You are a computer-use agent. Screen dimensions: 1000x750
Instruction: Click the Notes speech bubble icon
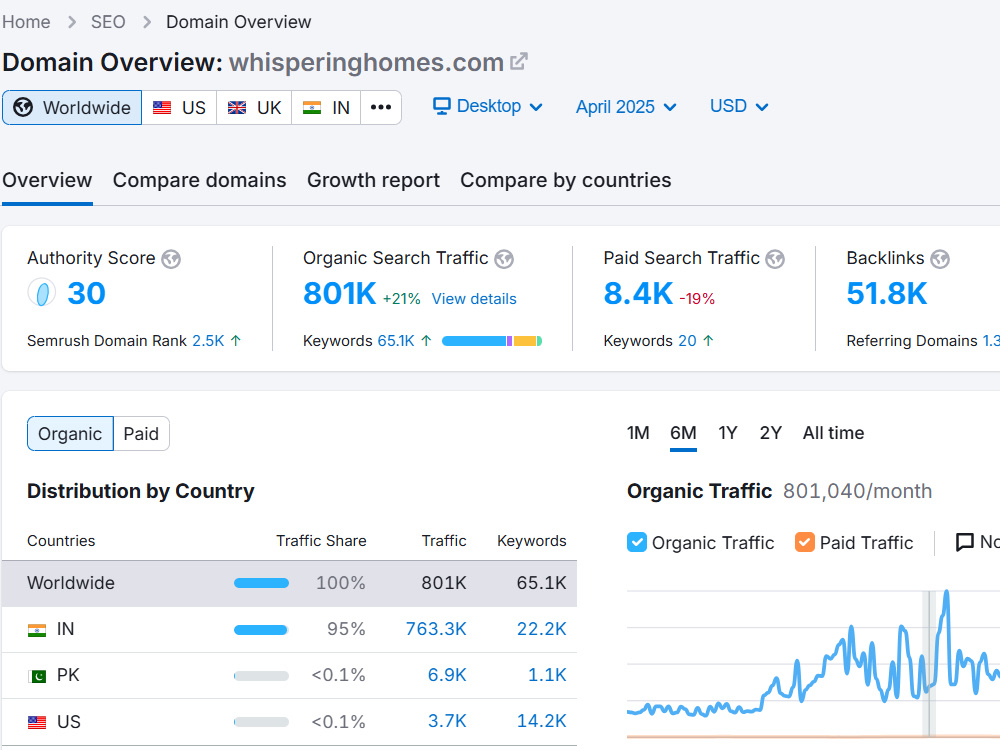[x=965, y=542]
